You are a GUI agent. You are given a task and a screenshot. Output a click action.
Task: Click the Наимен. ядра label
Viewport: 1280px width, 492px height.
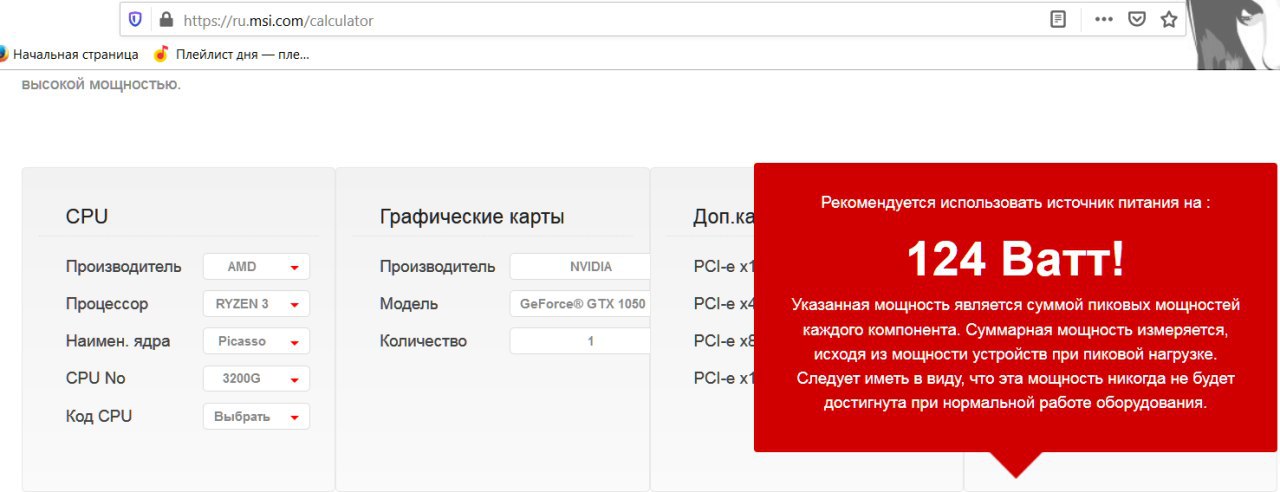coord(118,341)
